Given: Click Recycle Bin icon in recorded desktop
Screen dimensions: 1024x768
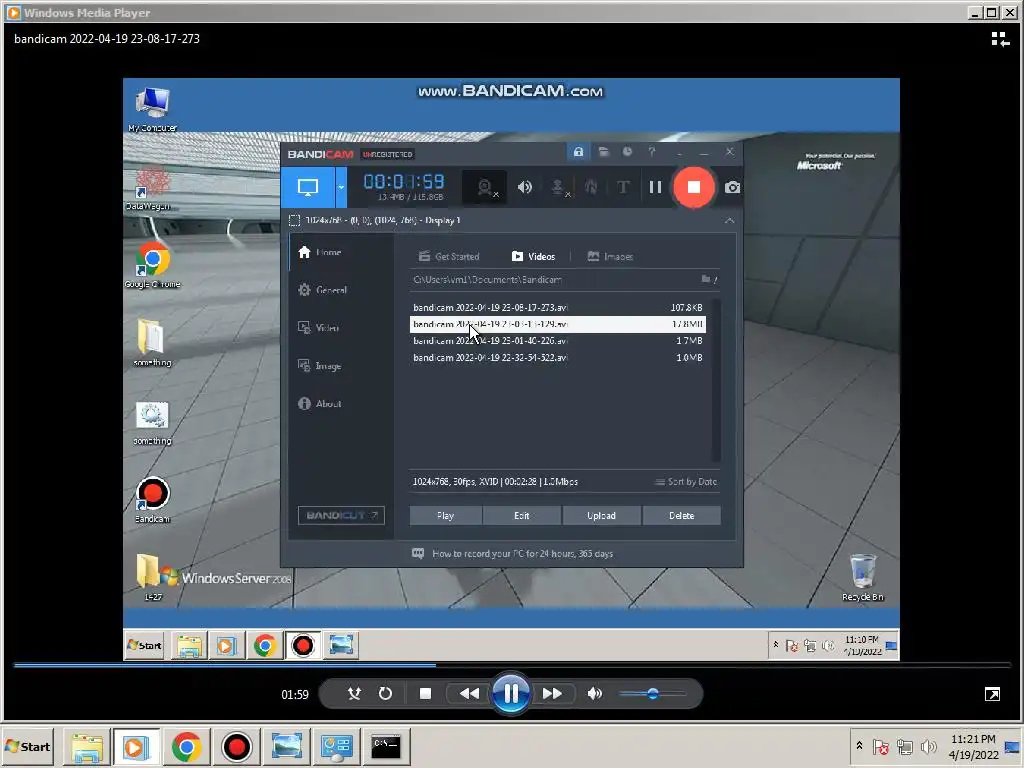Looking at the screenshot, I should pos(863,577).
